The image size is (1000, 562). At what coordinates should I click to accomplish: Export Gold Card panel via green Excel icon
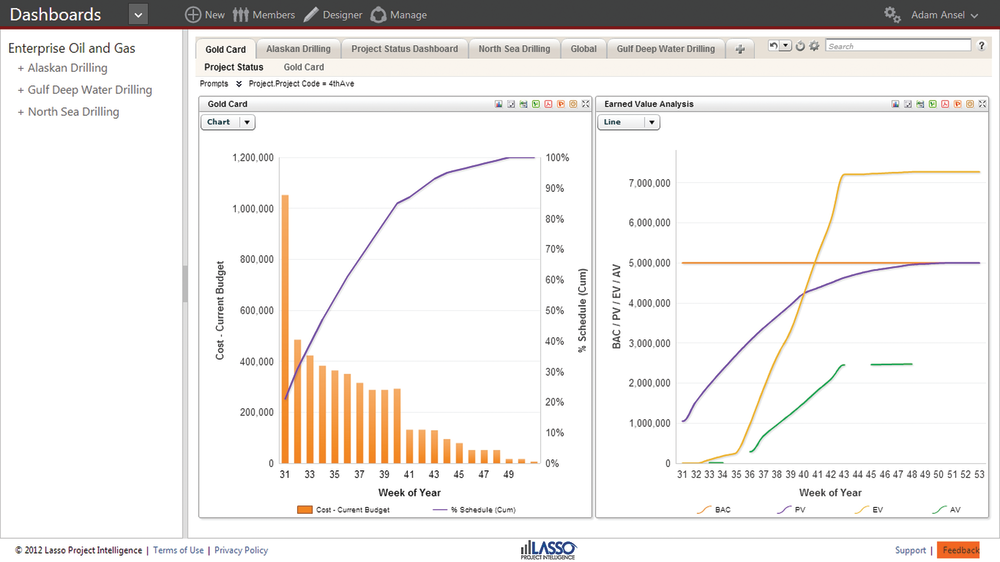pyautogui.click(x=536, y=104)
